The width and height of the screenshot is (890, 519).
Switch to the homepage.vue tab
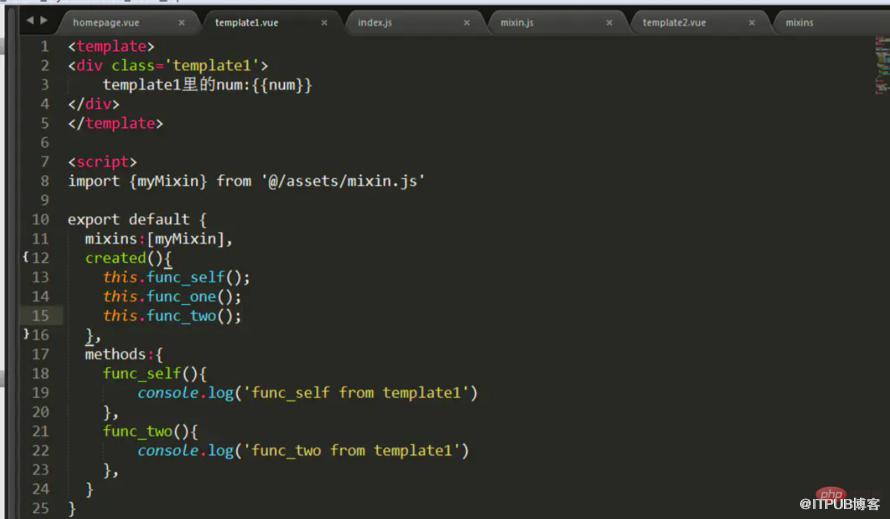click(x=106, y=23)
